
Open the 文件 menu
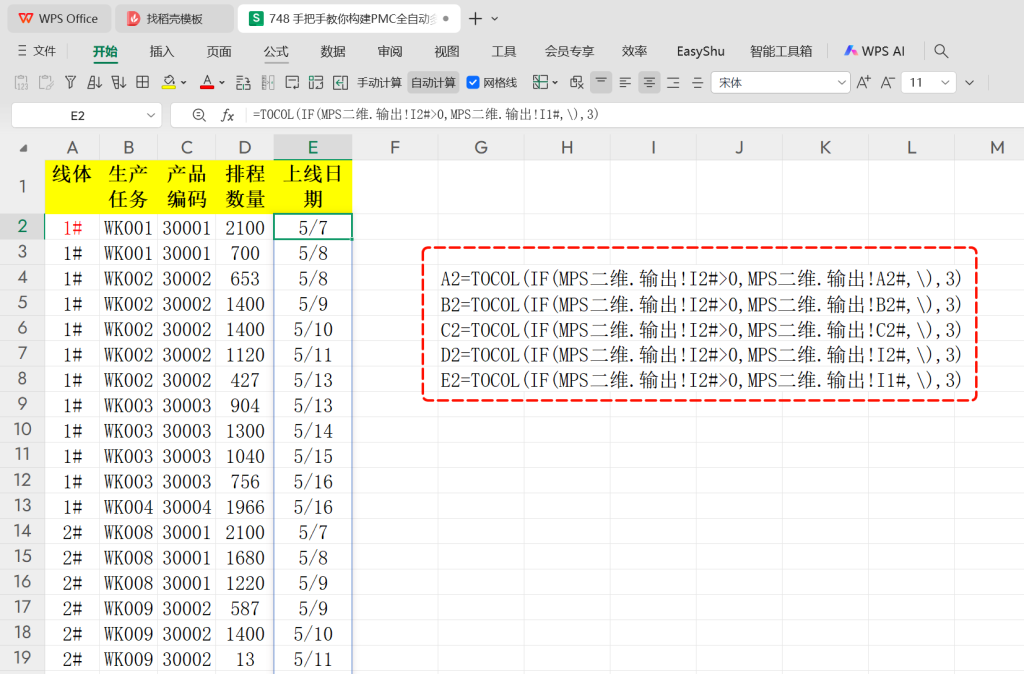tap(37, 51)
